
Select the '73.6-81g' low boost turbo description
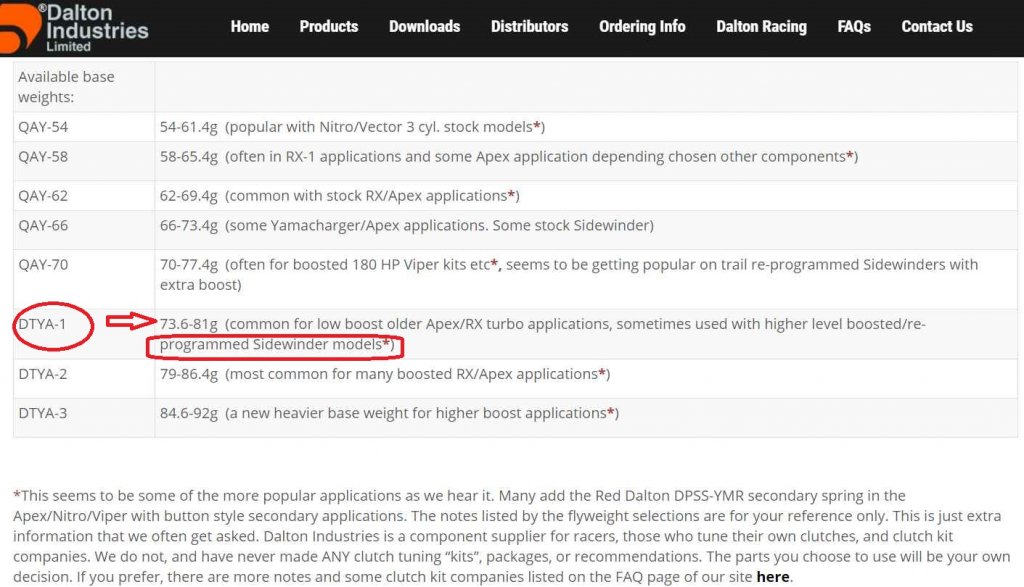(543, 334)
